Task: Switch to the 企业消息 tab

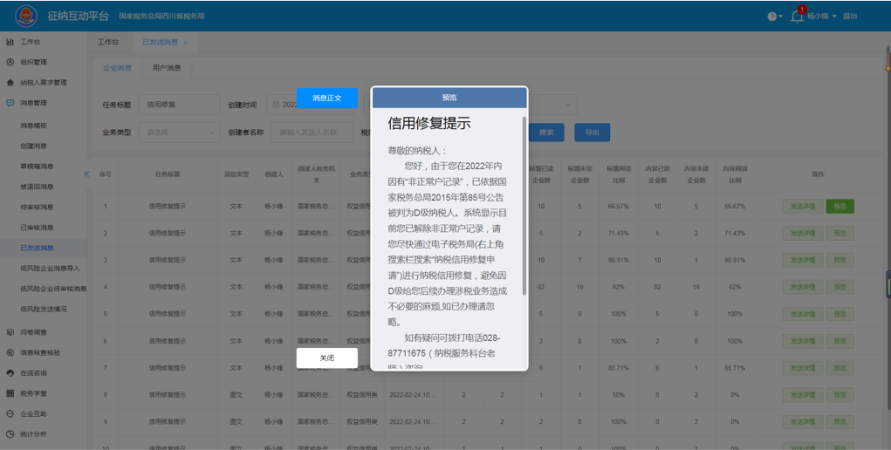Action: (x=117, y=68)
